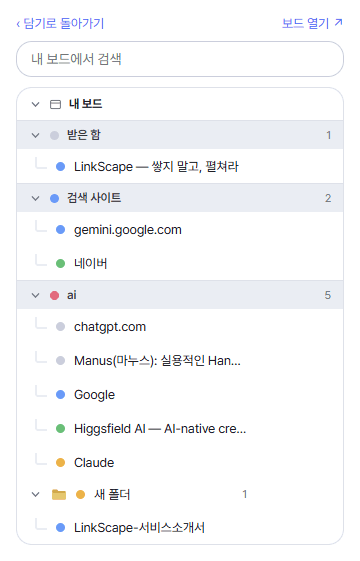The image size is (360, 561).
Task: Collapse the 검색 사이트 group chevron
Action: click(x=35, y=199)
